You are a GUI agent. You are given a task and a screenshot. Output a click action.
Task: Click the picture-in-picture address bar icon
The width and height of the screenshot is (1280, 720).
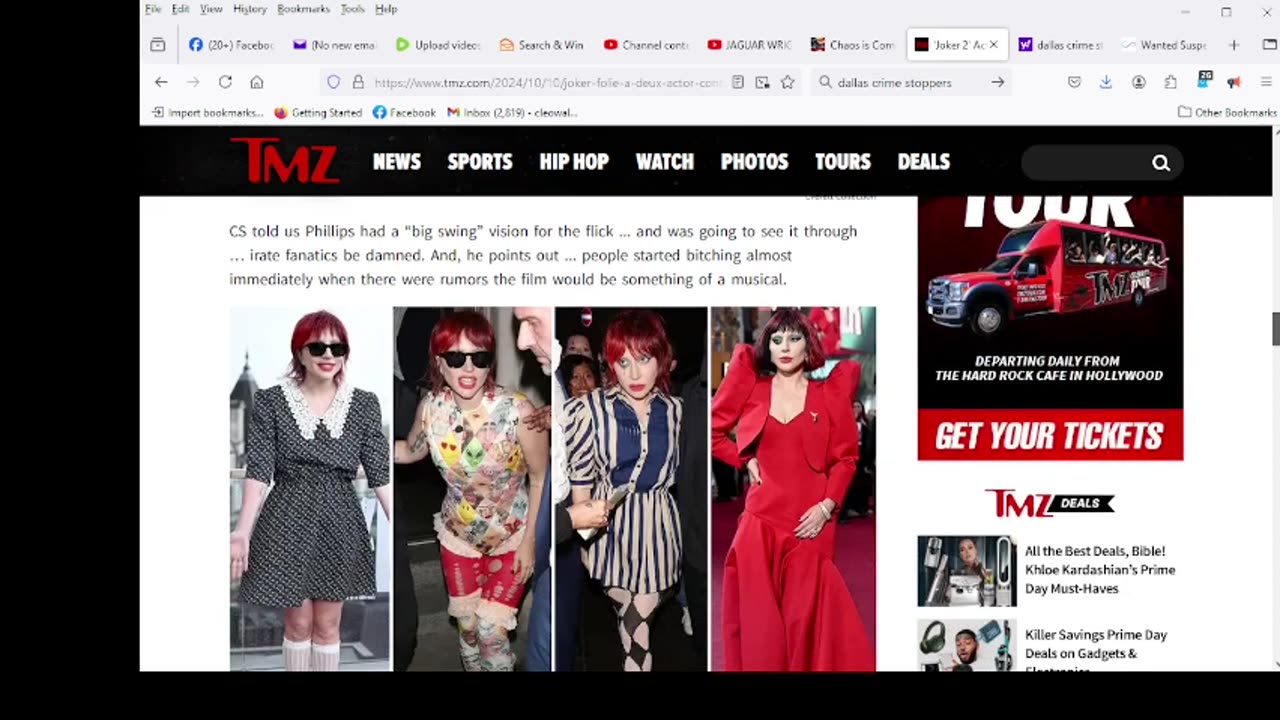pos(763,82)
